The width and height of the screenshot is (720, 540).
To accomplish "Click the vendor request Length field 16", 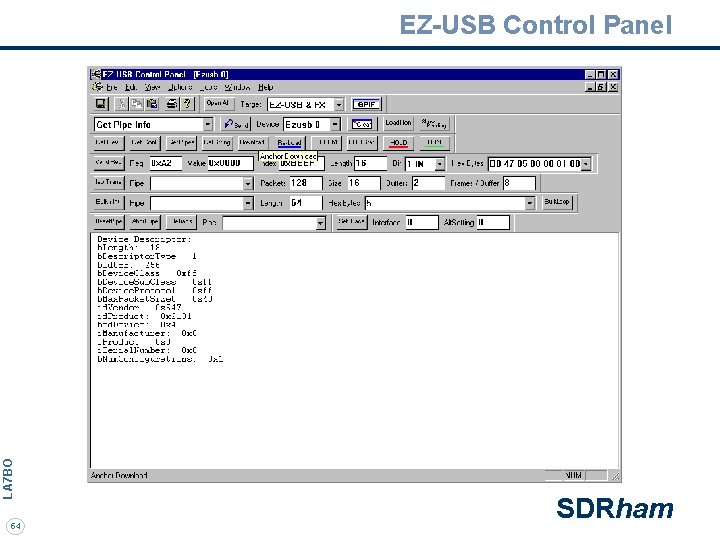I will tap(371, 164).
